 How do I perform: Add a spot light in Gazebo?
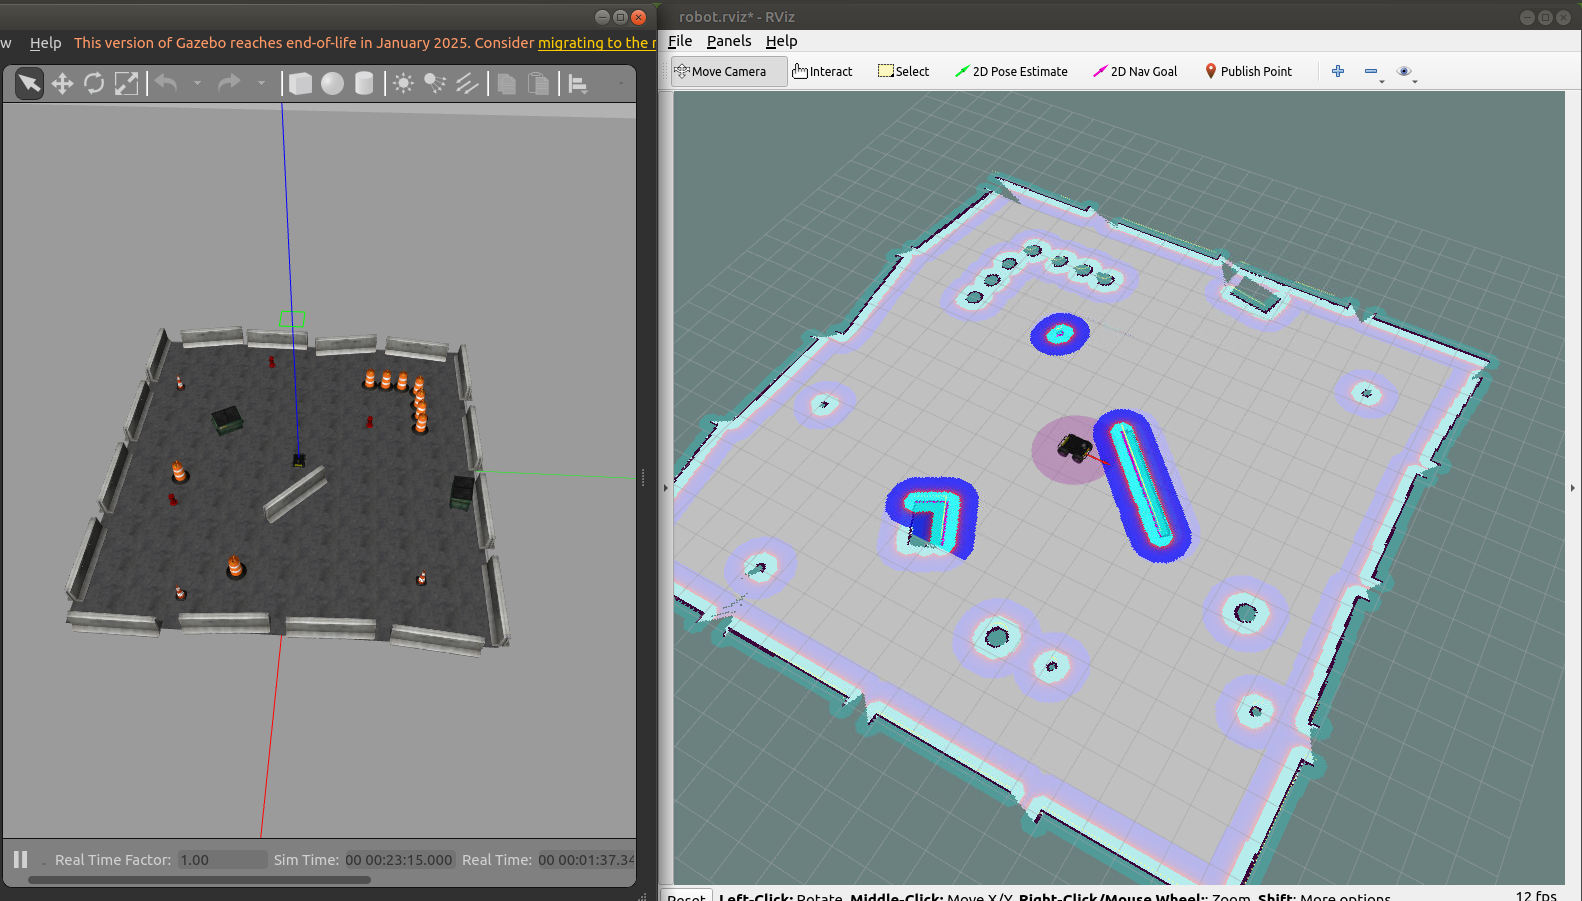pos(435,83)
